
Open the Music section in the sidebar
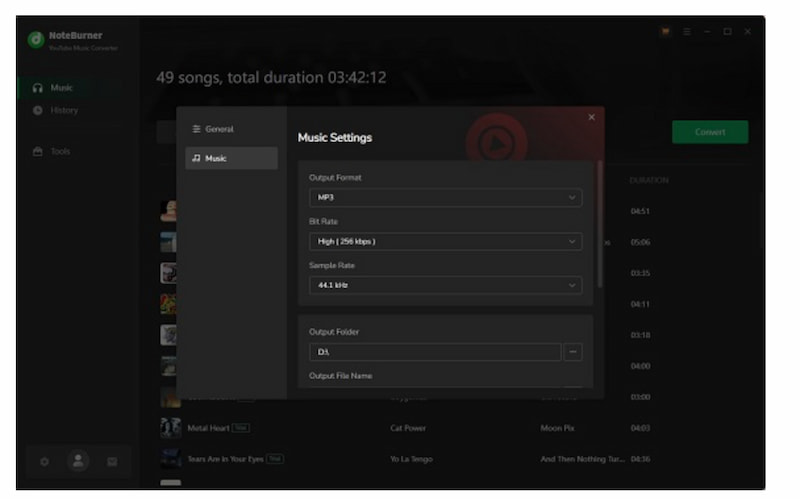pos(71,88)
